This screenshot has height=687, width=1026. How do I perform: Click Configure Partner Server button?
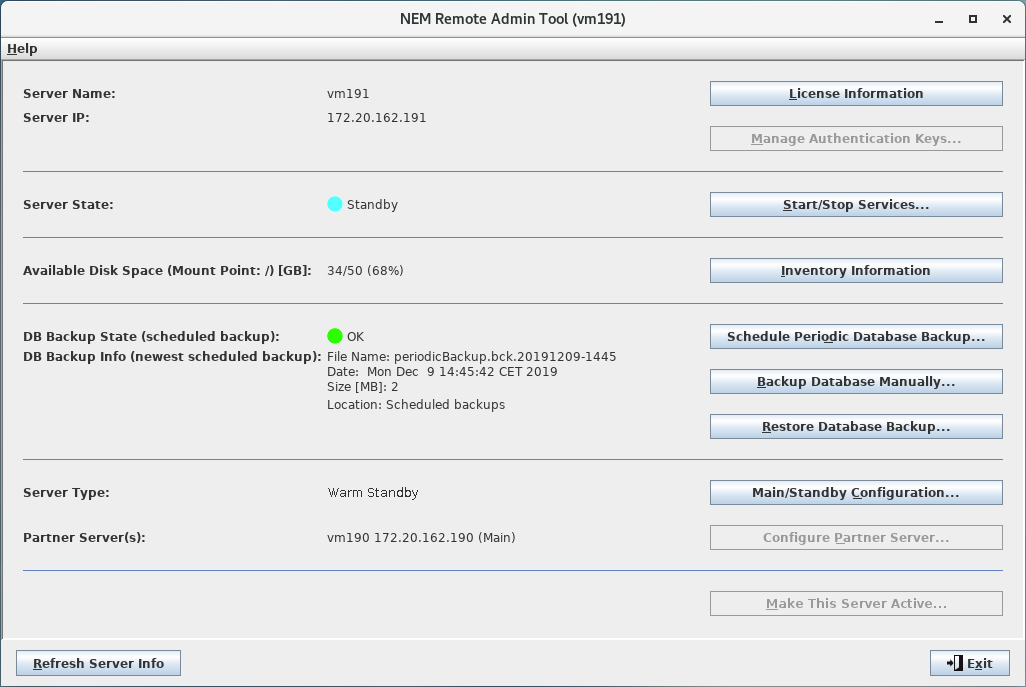[856, 537]
